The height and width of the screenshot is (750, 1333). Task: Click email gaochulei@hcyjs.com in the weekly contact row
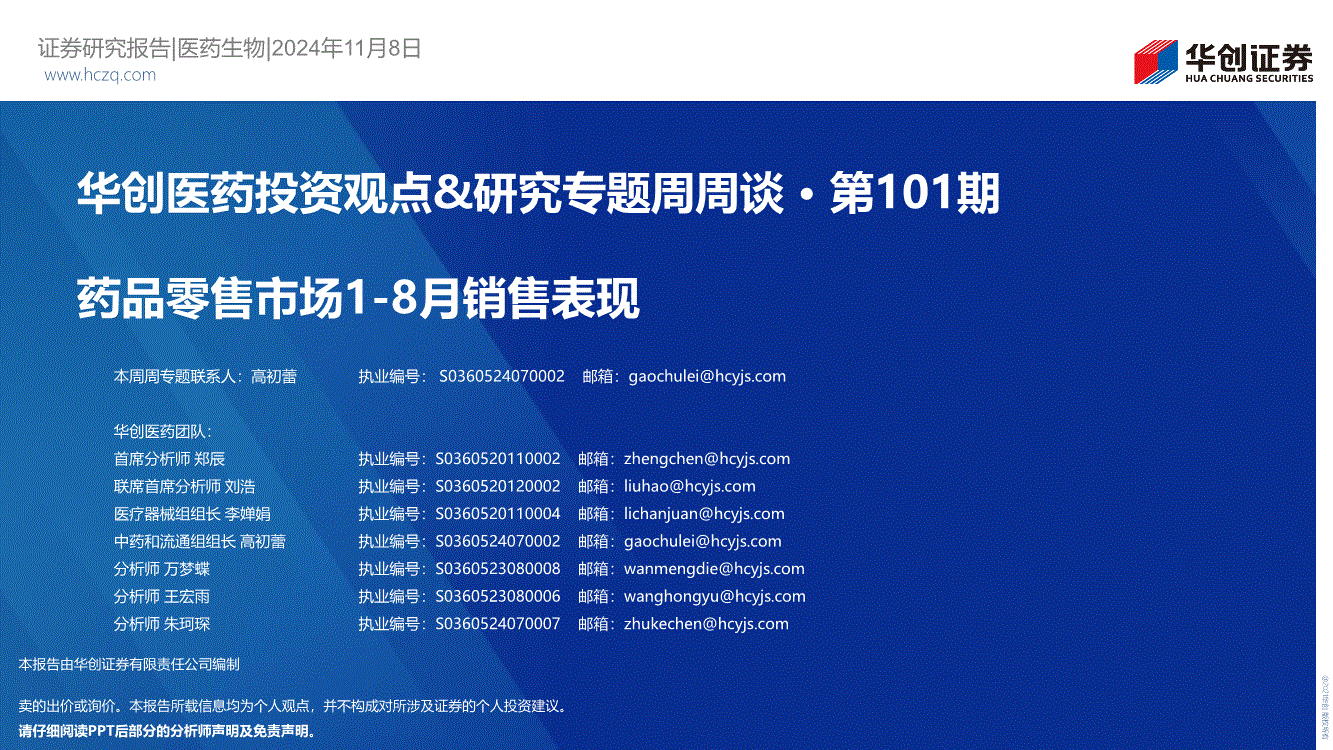(x=707, y=377)
